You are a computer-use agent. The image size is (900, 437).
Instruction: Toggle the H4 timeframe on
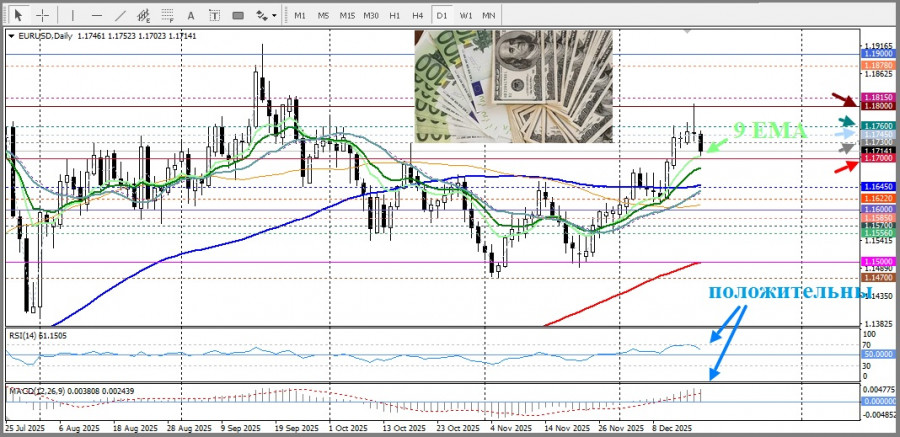click(418, 15)
